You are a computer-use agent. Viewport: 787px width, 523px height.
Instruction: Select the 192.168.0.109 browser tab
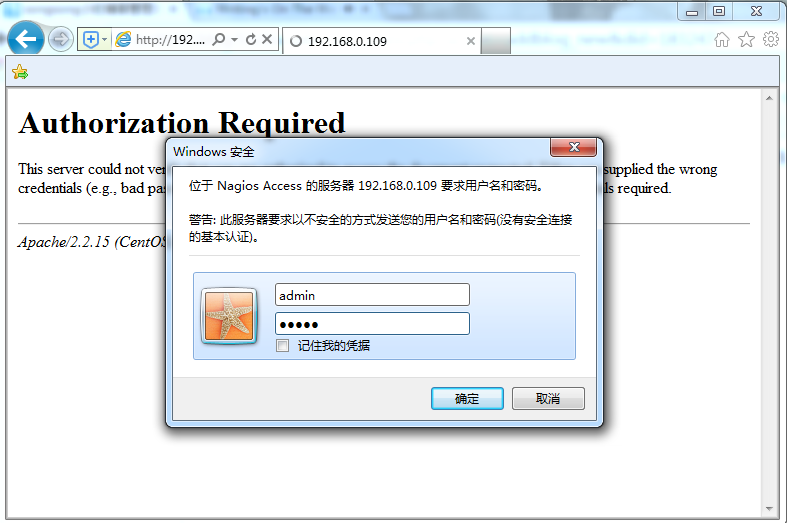pos(381,41)
